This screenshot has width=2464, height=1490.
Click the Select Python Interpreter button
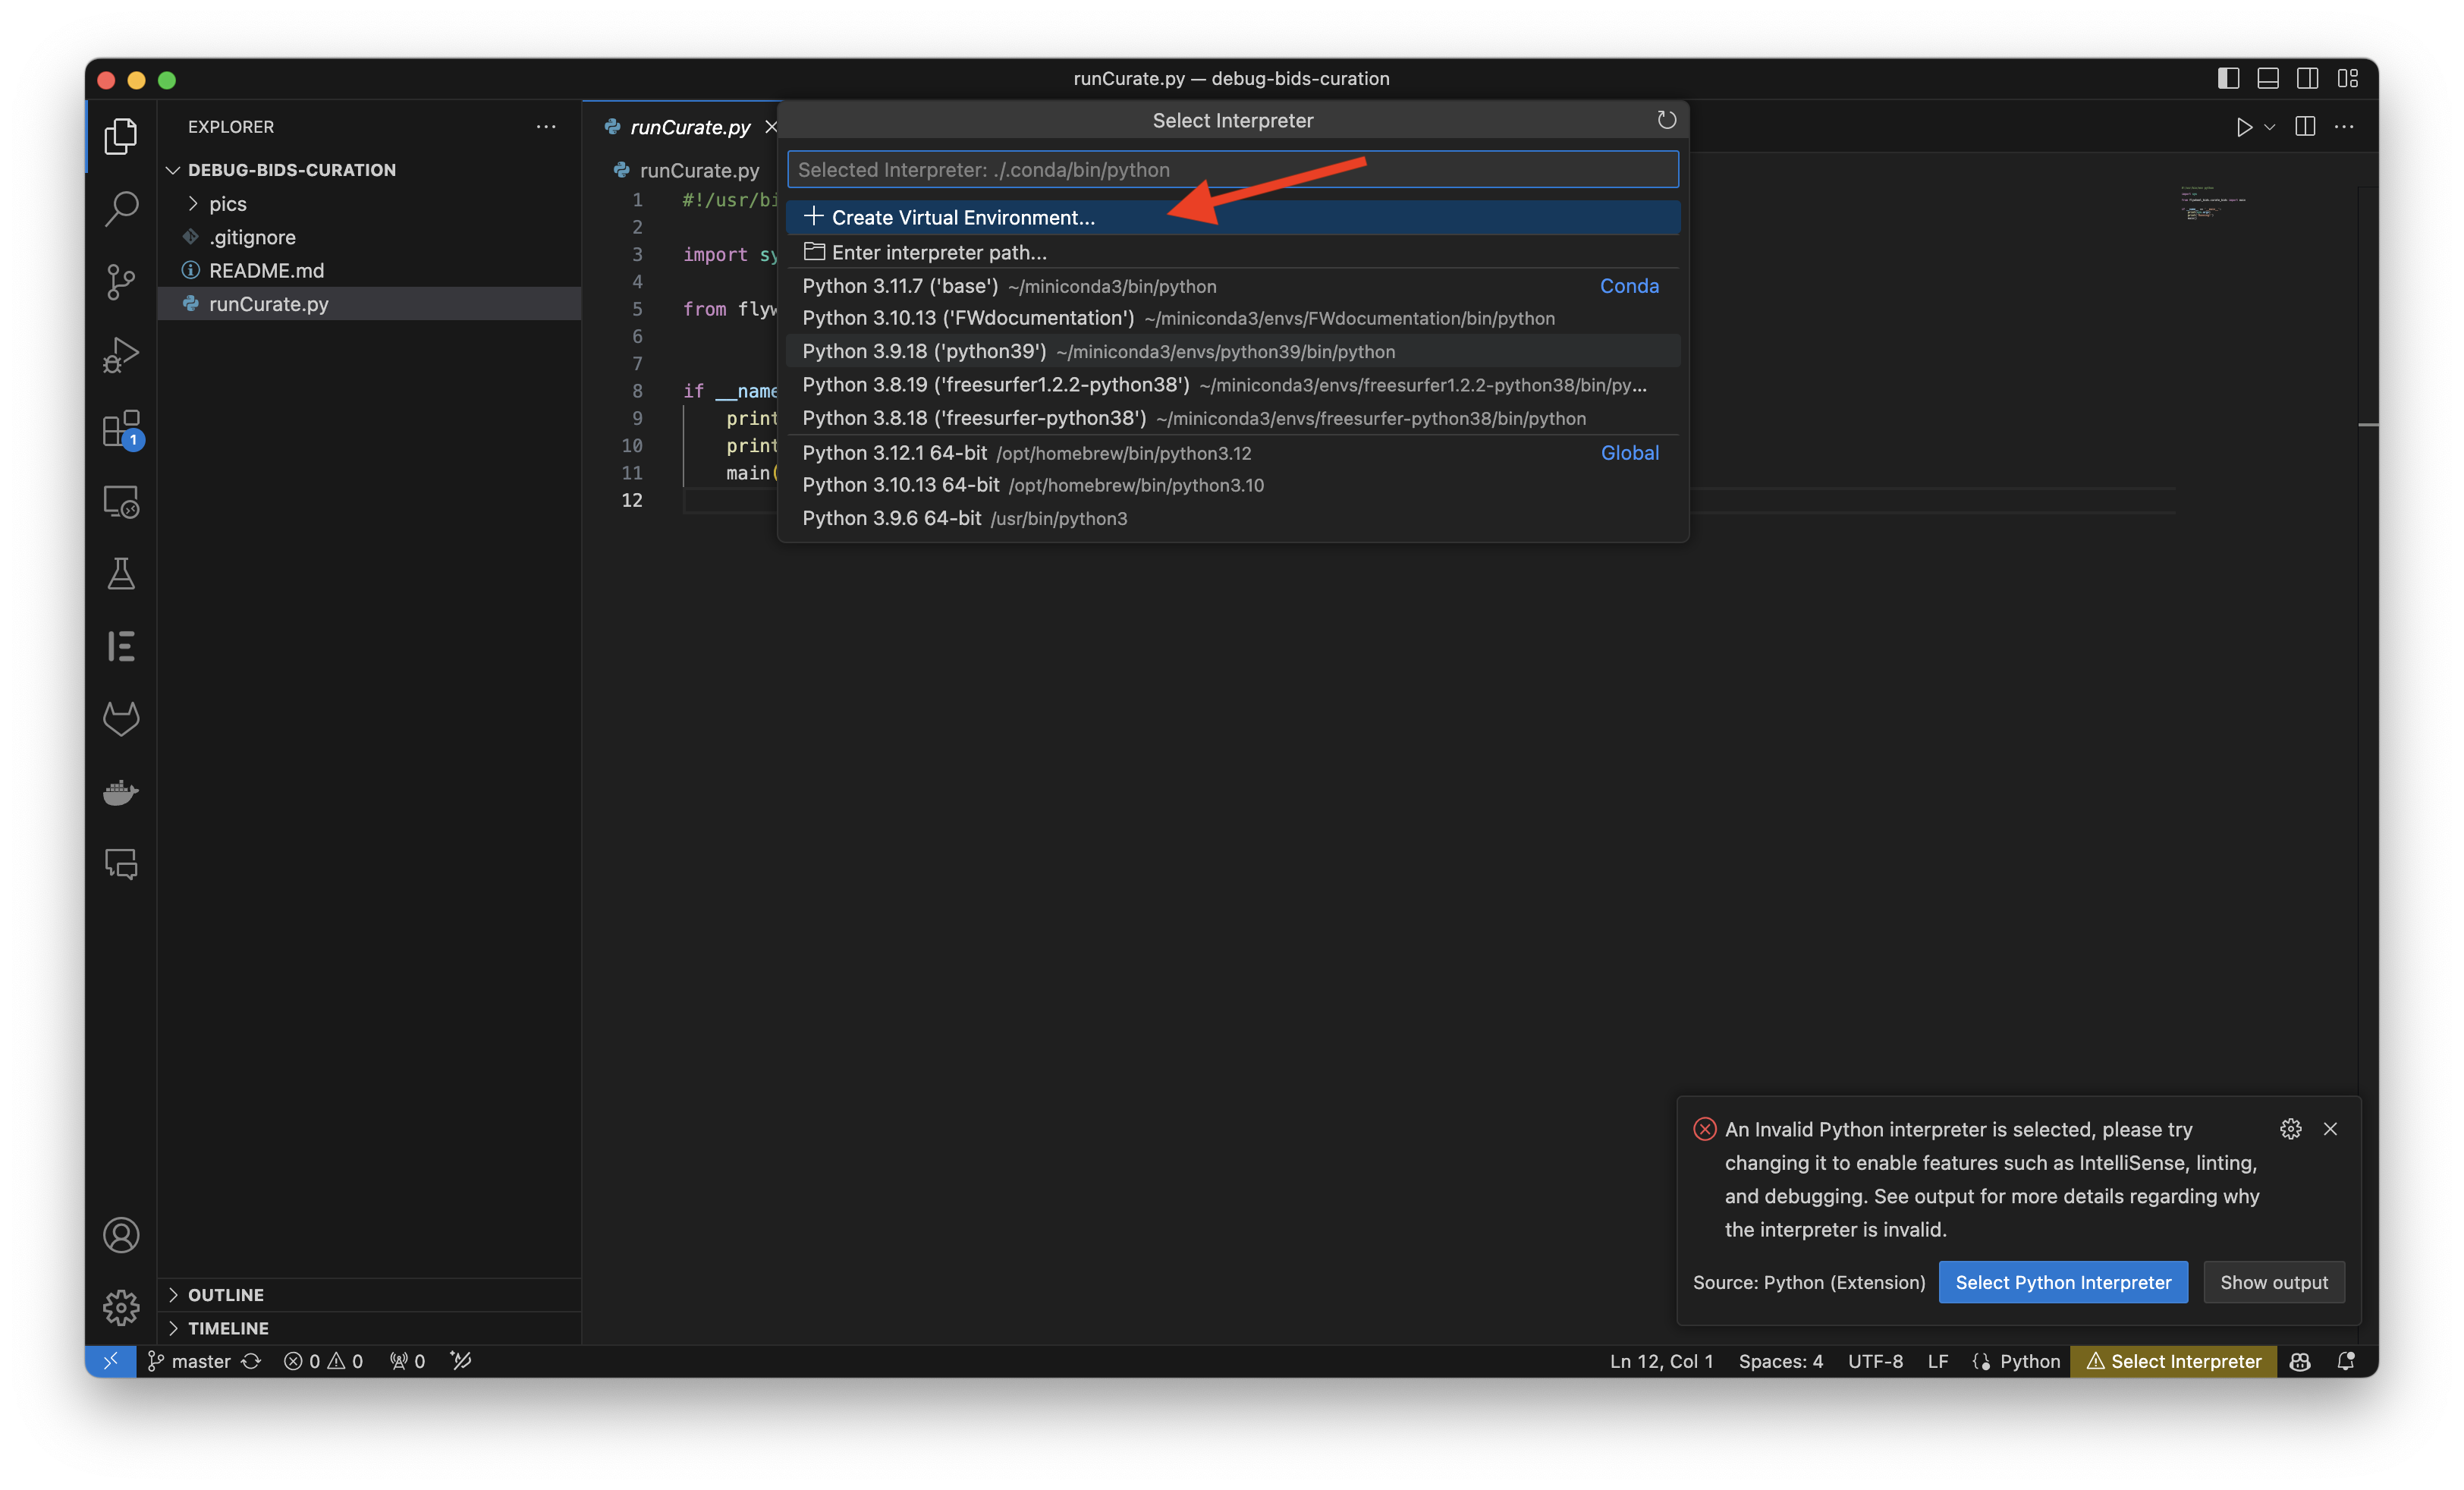2063,1282
